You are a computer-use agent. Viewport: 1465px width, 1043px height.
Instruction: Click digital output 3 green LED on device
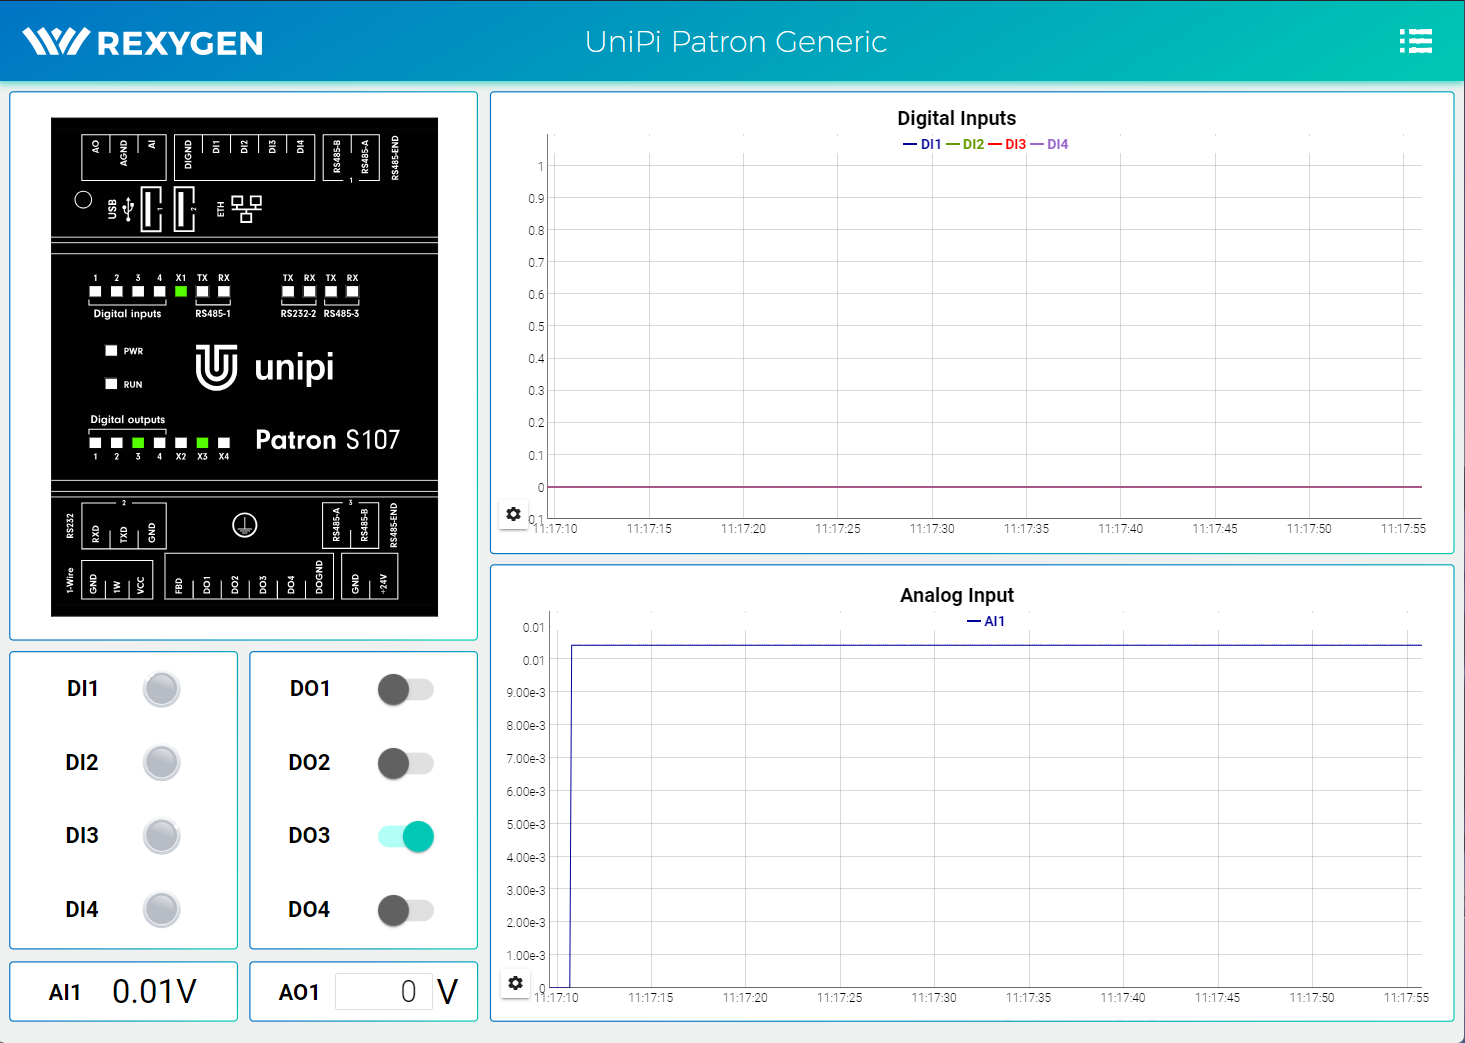click(138, 442)
